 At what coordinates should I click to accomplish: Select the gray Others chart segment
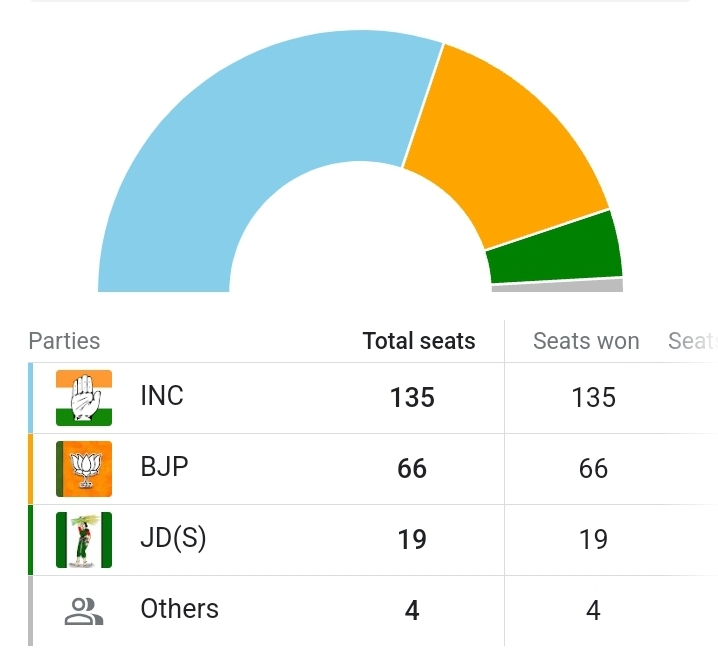click(558, 286)
